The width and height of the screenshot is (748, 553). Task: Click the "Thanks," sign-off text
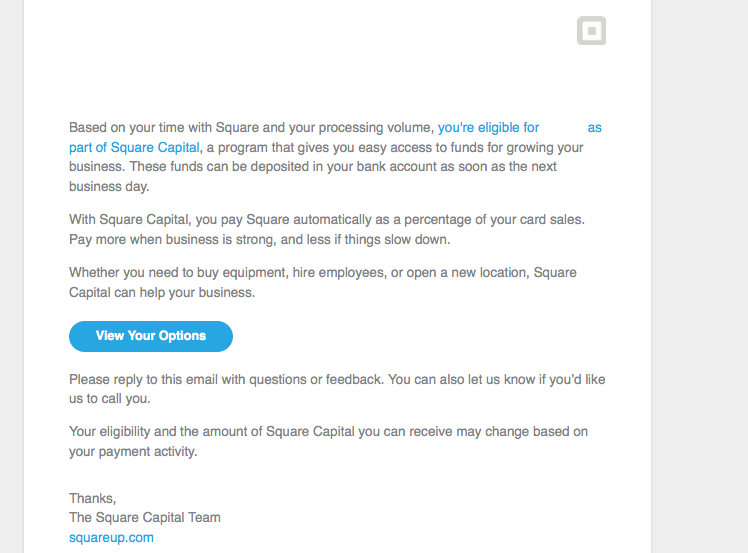coord(92,498)
